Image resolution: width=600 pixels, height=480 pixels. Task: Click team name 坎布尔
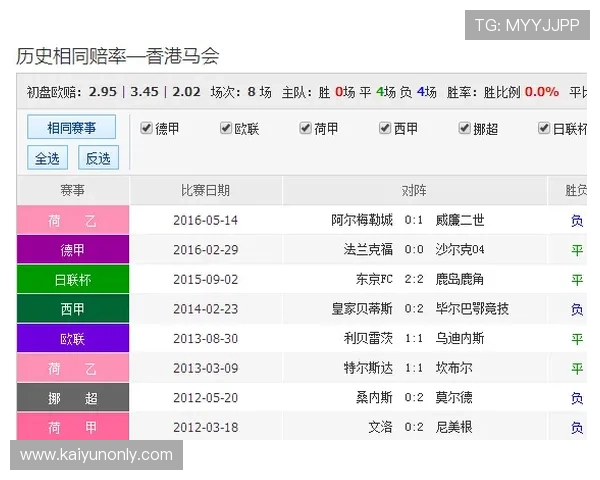click(454, 368)
